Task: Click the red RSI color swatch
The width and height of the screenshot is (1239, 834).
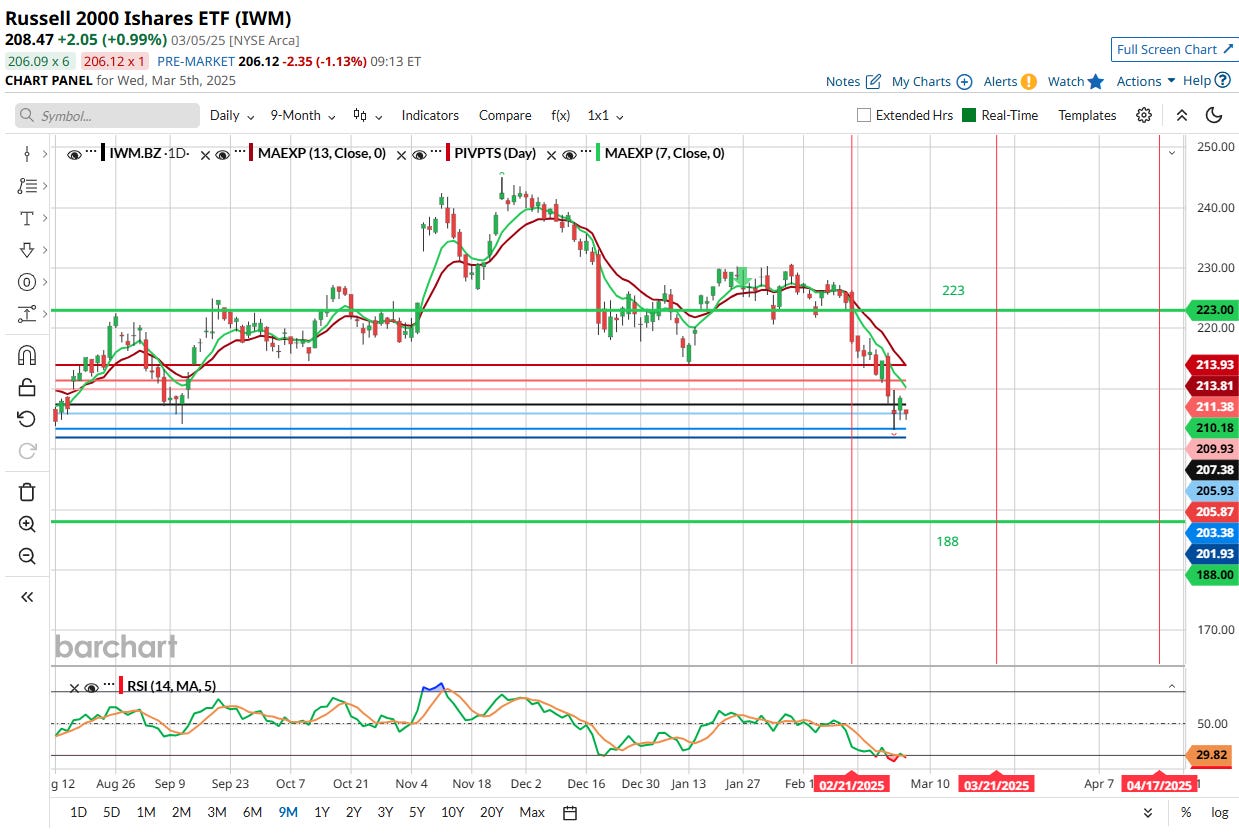Action: pyautogui.click(x=120, y=687)
